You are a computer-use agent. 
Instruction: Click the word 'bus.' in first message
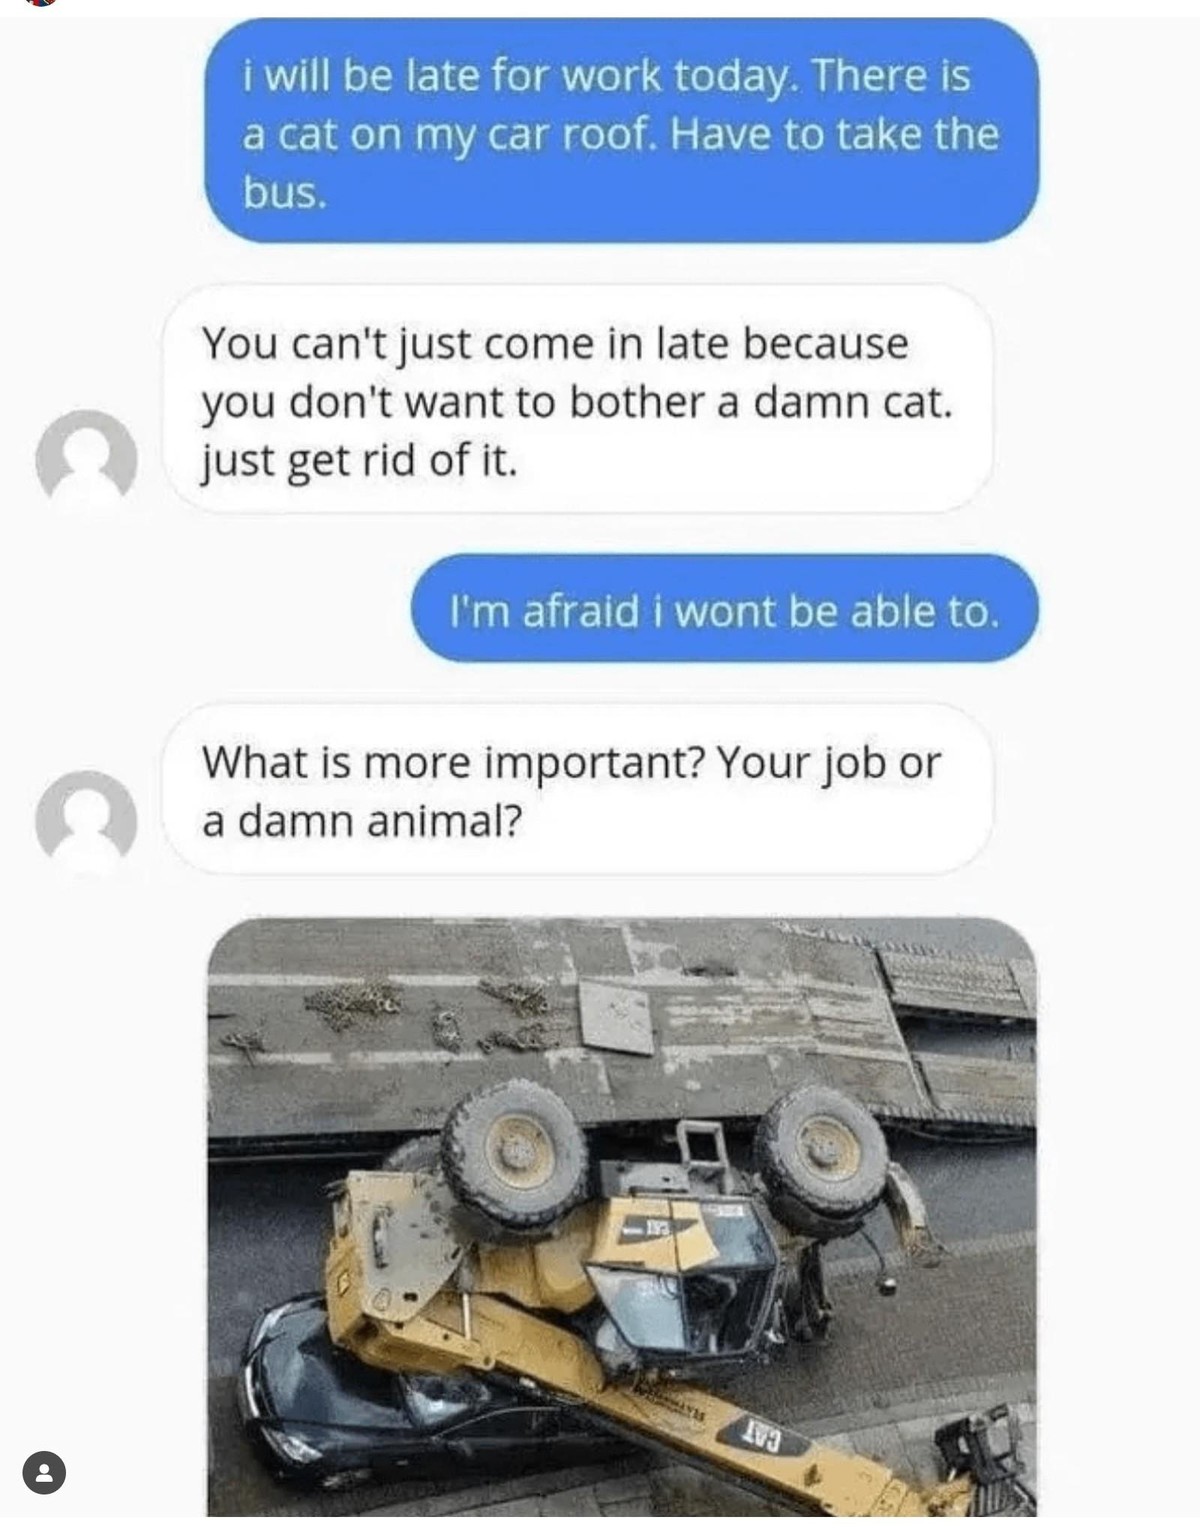pyautogui.click(x=285, y=193)
